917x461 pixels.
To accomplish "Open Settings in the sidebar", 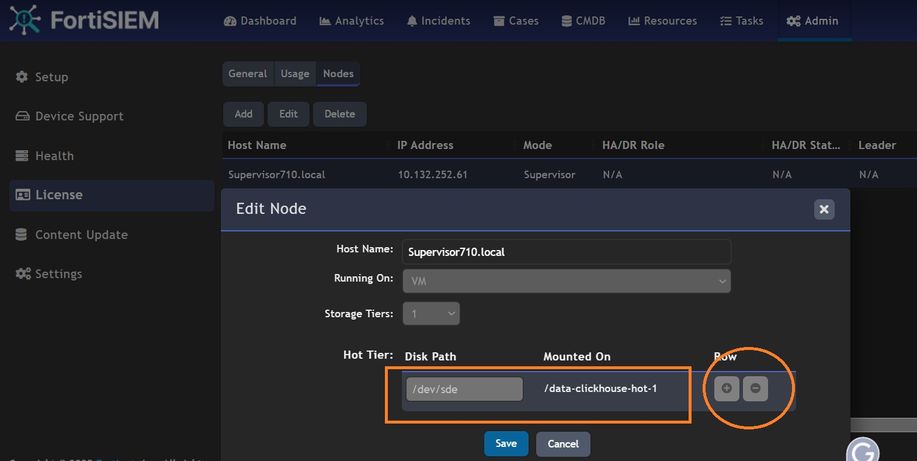I will 49,274.
